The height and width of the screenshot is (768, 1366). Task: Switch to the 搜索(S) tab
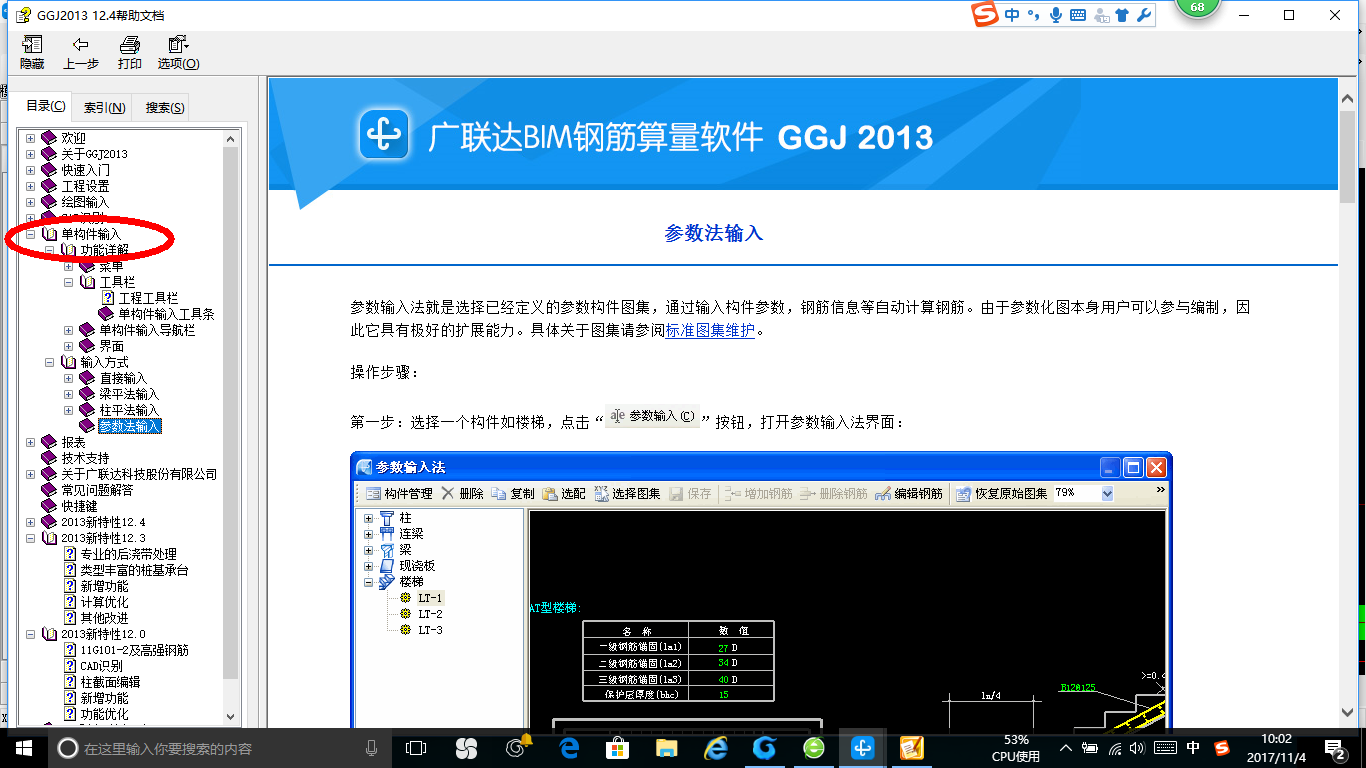pos(163,107)
